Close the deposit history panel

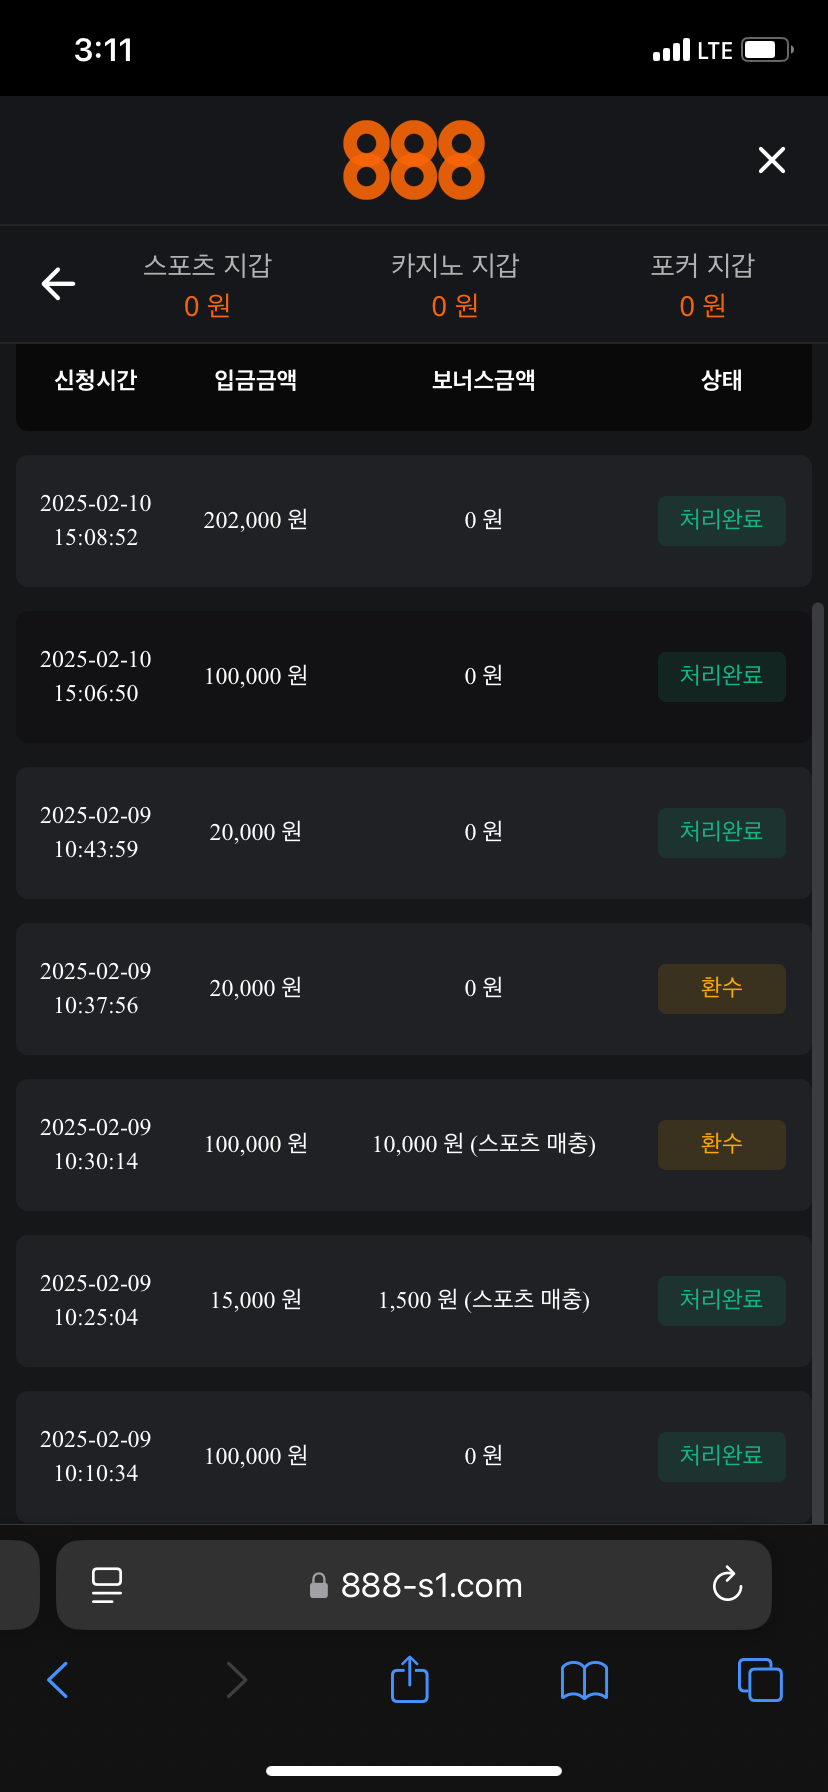tap(771, 160)
